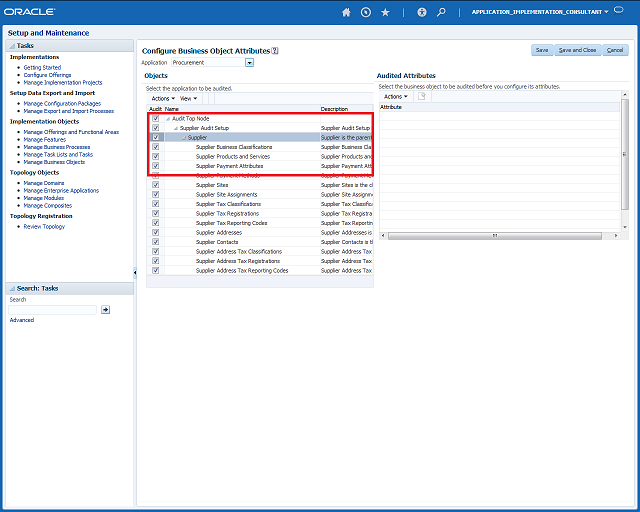
Task: Open Manage Configuration Packages link
Action: coord(62,103)
